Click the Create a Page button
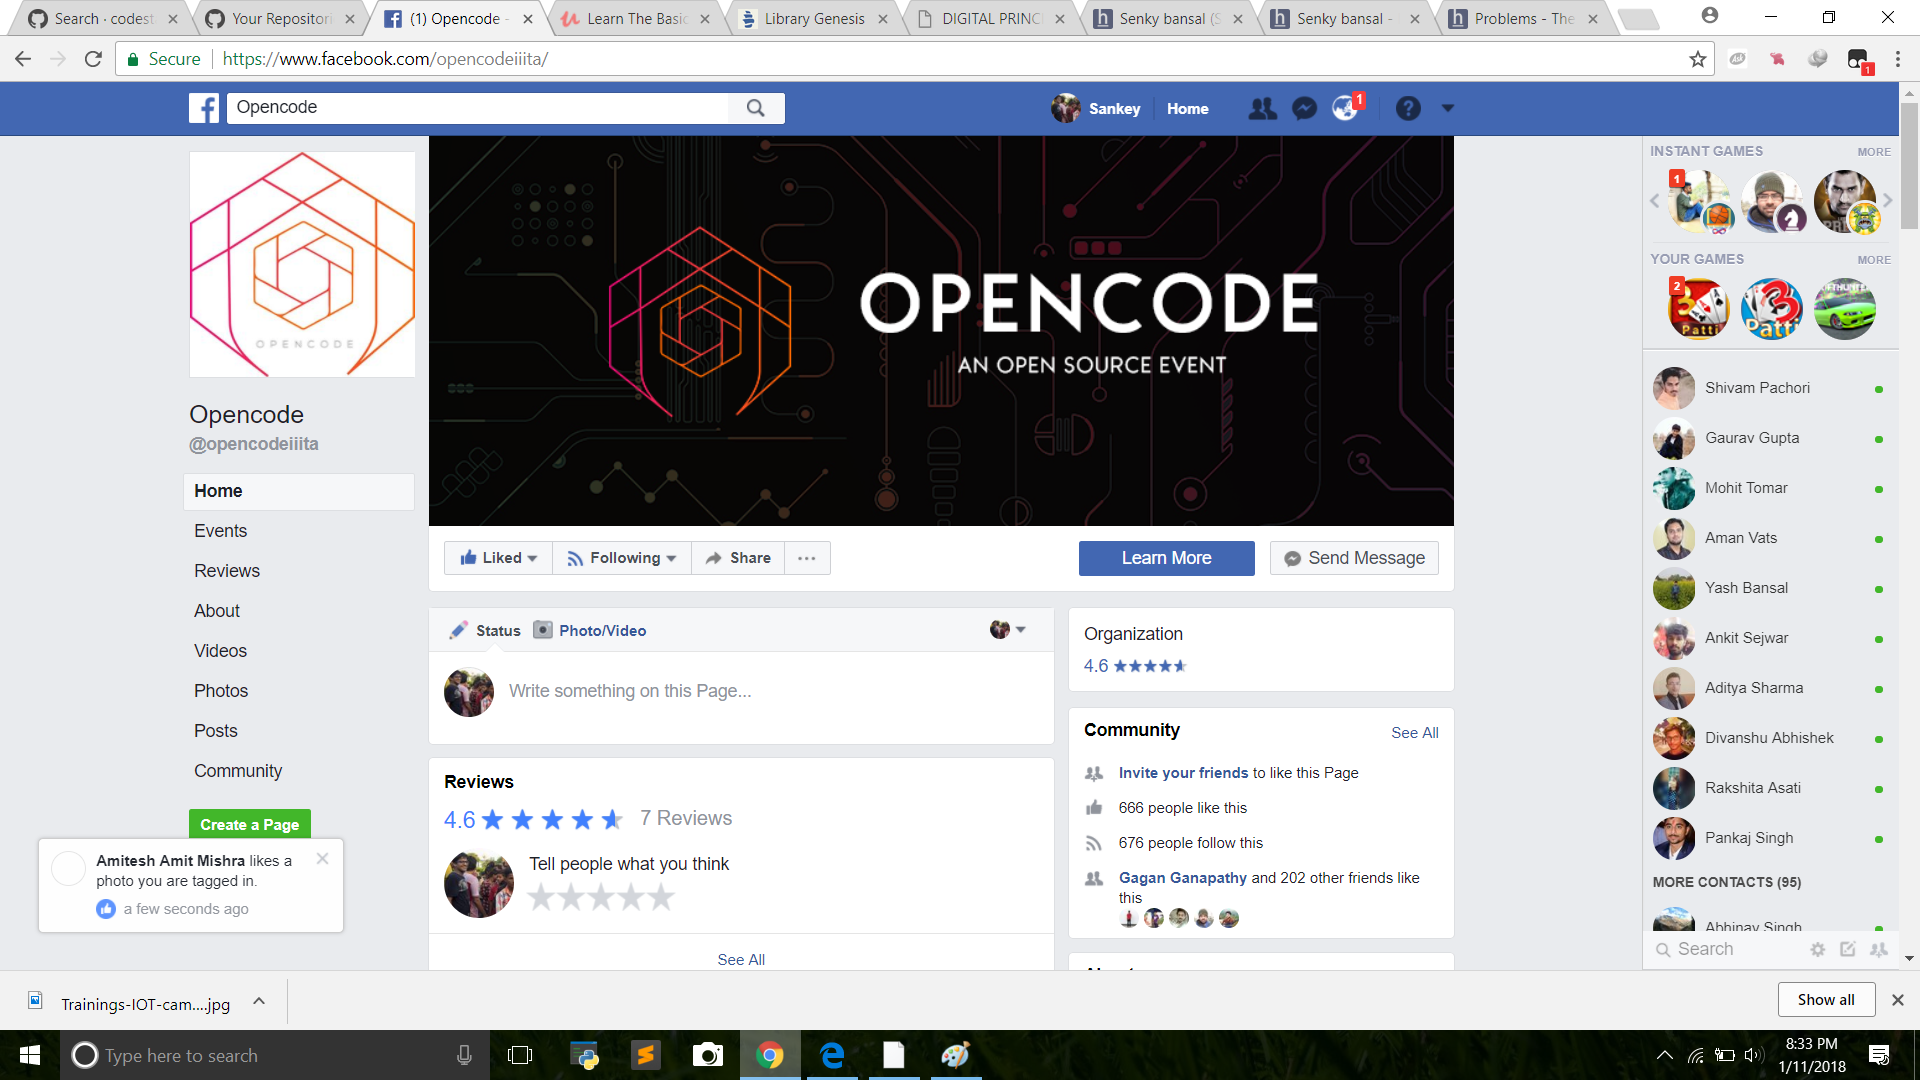The height and width of the screenshot is (1080, 1920). point(248,824)
